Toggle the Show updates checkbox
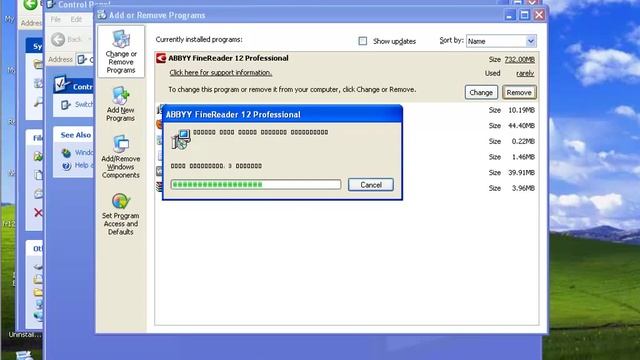The height and width of the screenshot is (360, 640). [x=362, y=41]
